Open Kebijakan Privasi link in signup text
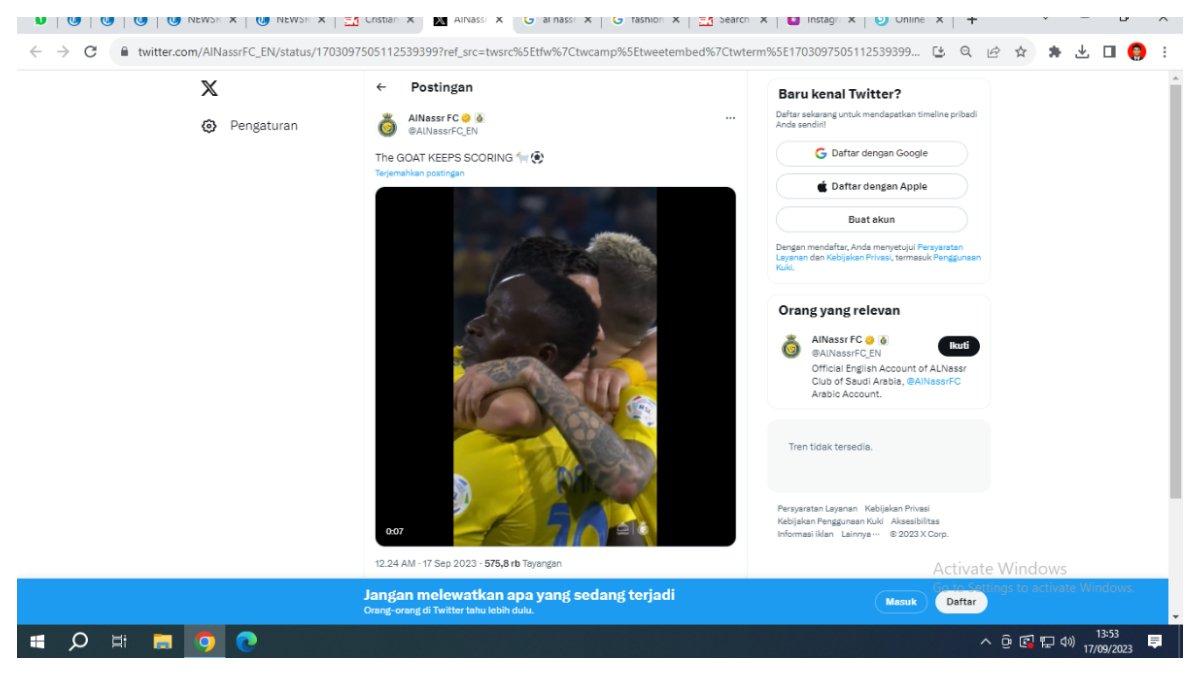 (x=859, y=257)
